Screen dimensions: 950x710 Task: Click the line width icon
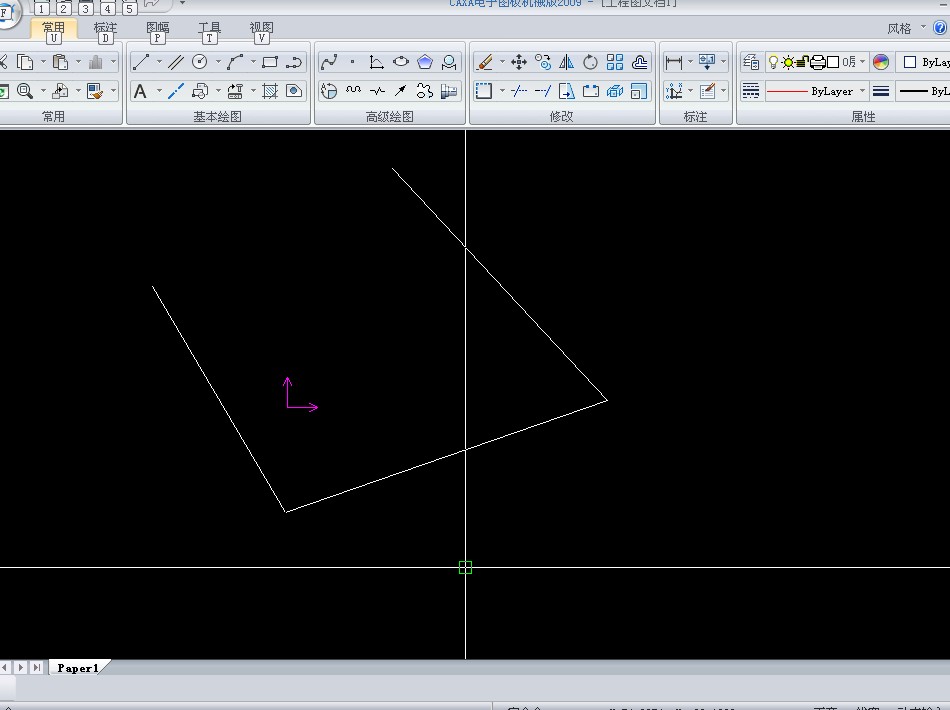pos(881,91)
